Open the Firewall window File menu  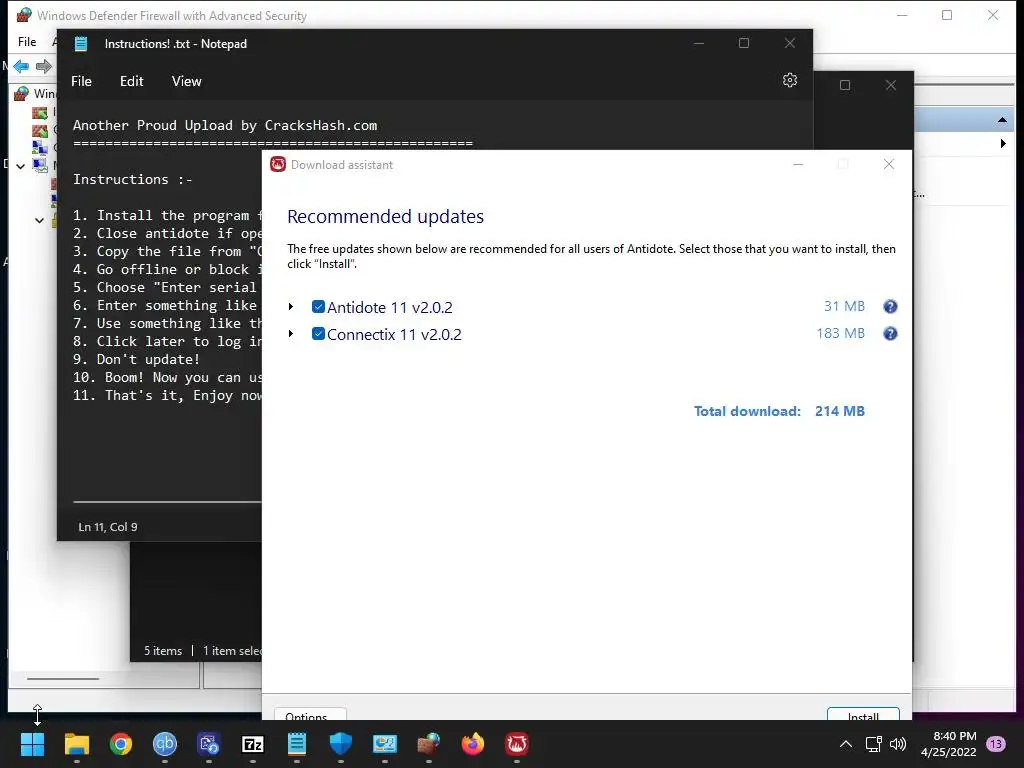(27, 42)
